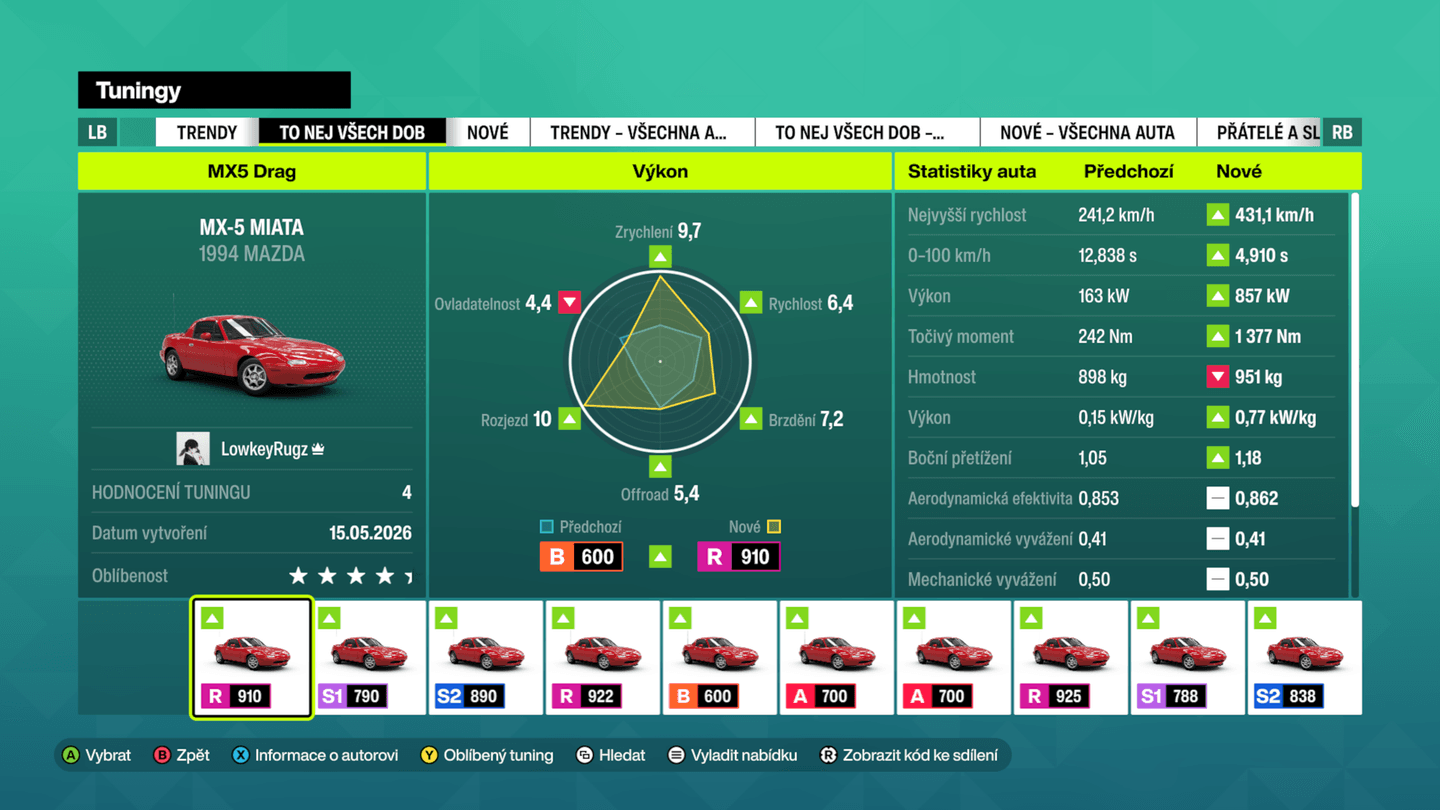Click the performance radar chart
Image resolution: width=1440 pixels, height=810 pixels.
tap(660, 361)
